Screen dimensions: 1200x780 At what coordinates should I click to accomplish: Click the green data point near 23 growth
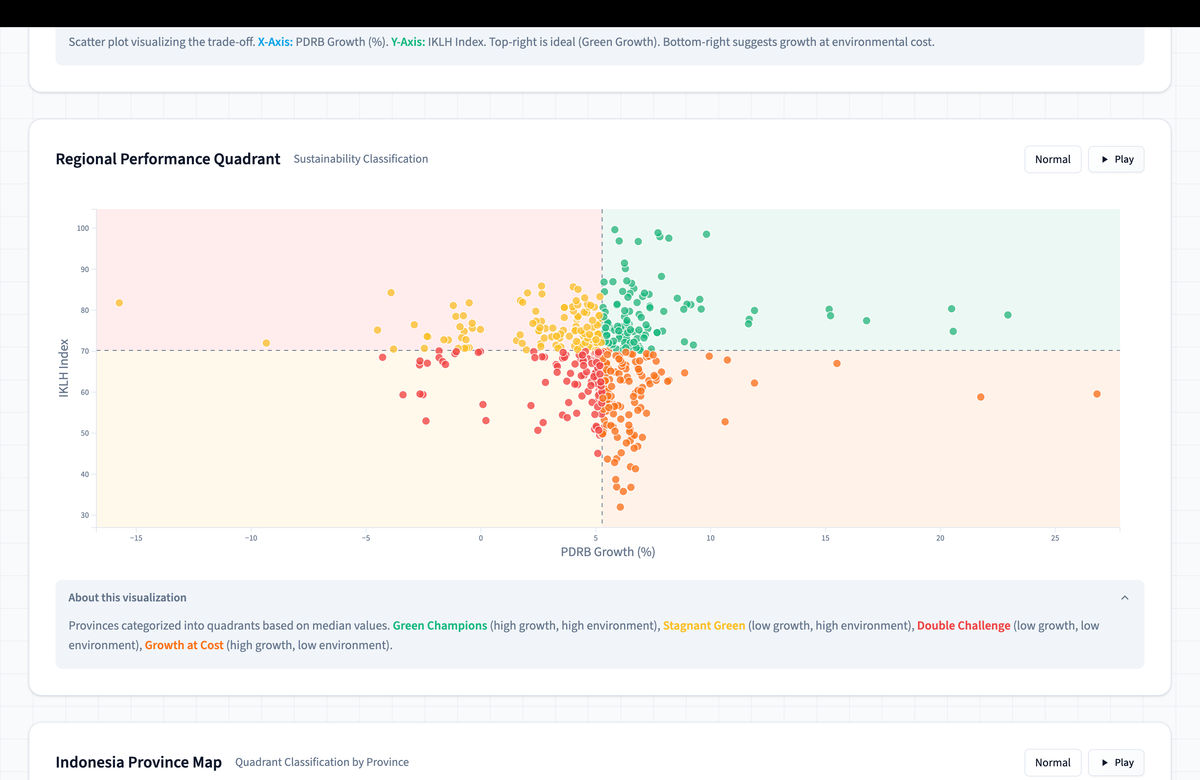[x=1008, y=315]
